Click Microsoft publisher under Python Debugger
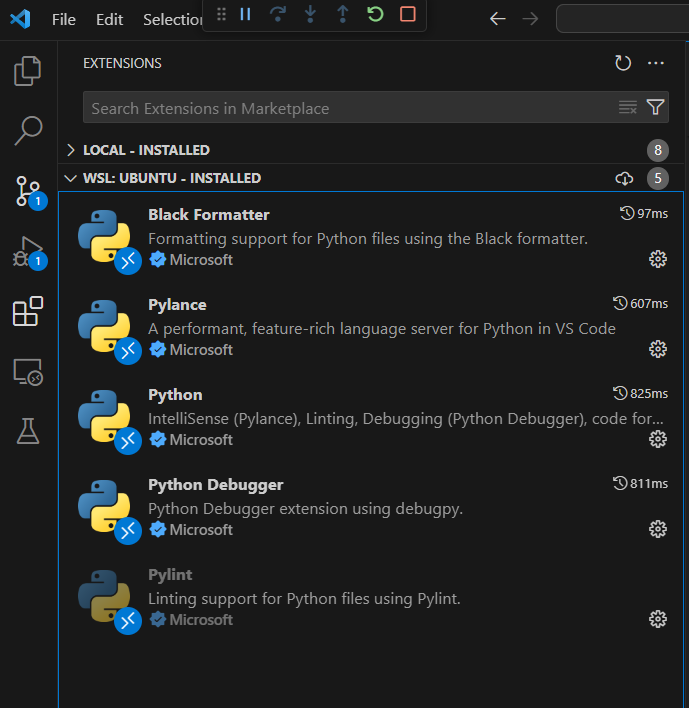 (x=201, y=530)
